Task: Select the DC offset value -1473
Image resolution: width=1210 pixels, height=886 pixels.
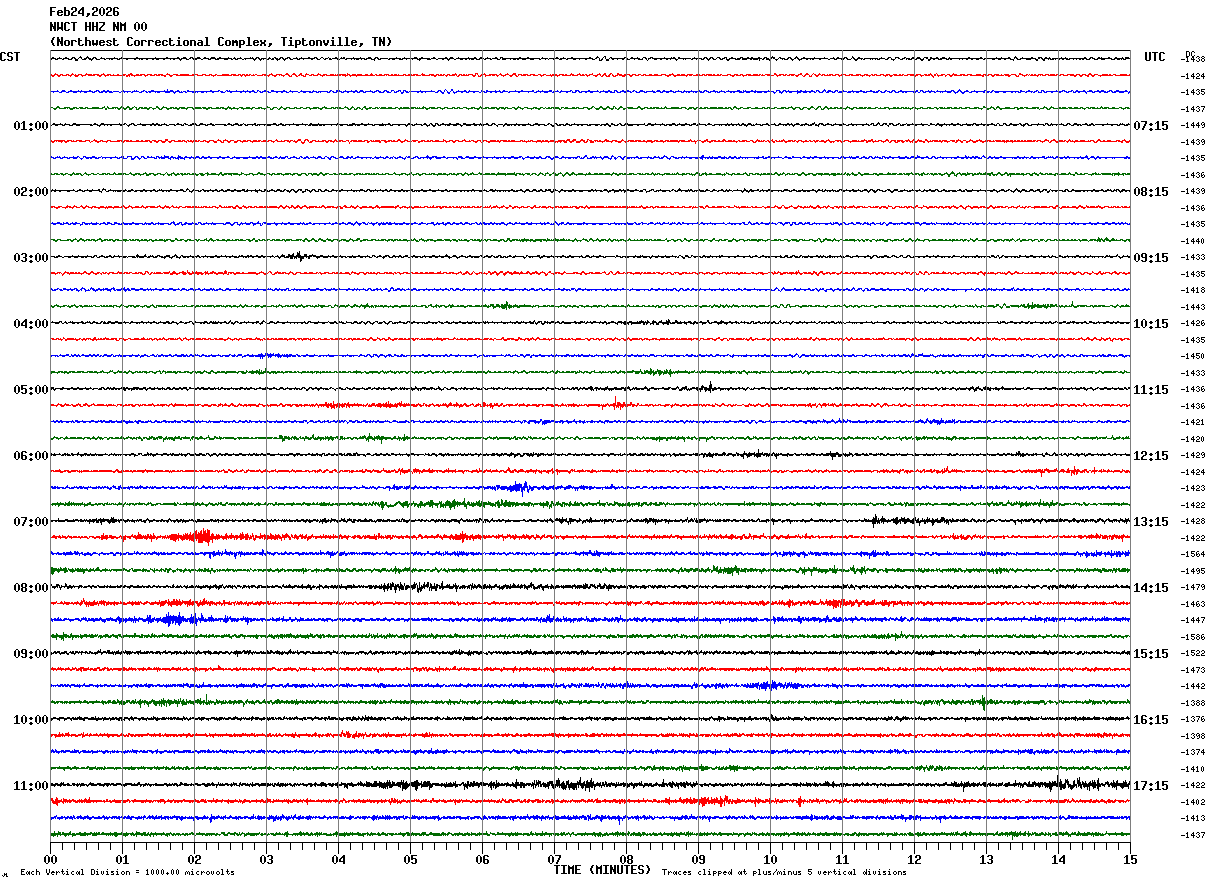Action: [x=1192, y=670]
